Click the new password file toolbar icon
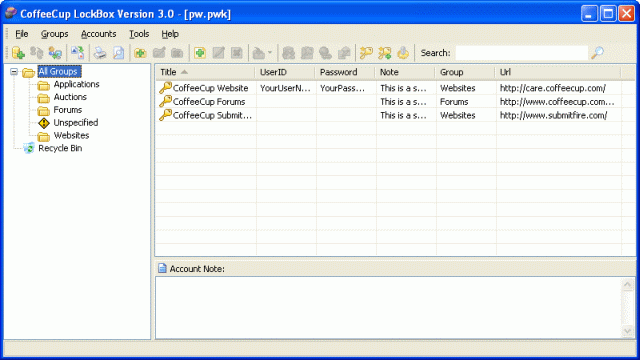Screen dimensions: 640x360 [18, 53]
